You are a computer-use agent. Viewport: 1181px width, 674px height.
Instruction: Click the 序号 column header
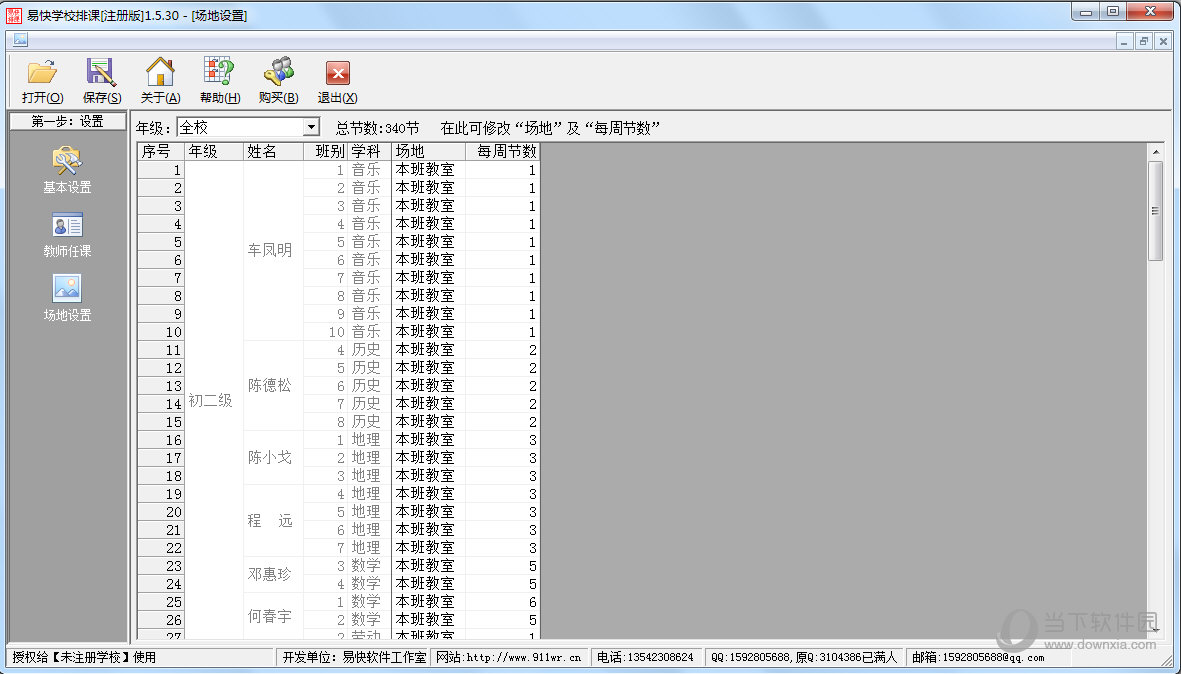pos(160,151)
